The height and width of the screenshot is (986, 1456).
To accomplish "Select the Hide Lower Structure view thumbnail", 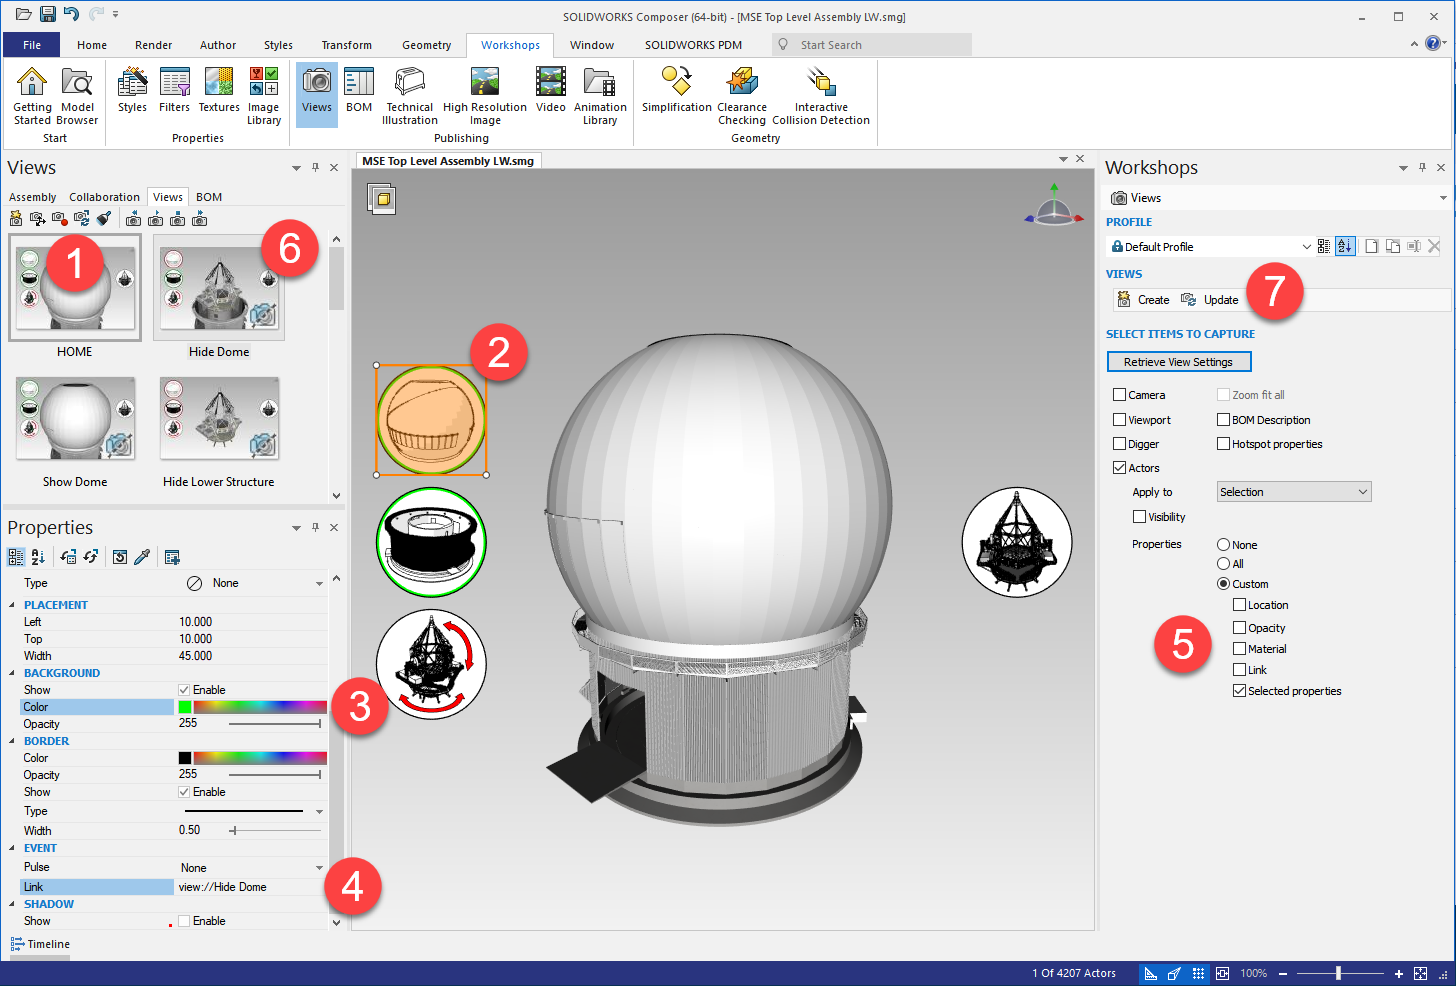I will pyautogui.click(x=219, y=420).
